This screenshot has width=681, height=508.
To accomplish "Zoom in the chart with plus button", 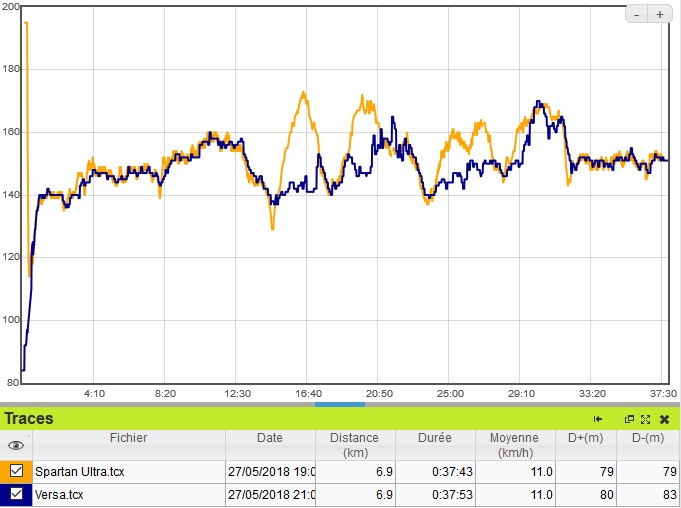I will click(x=660, y=14).
